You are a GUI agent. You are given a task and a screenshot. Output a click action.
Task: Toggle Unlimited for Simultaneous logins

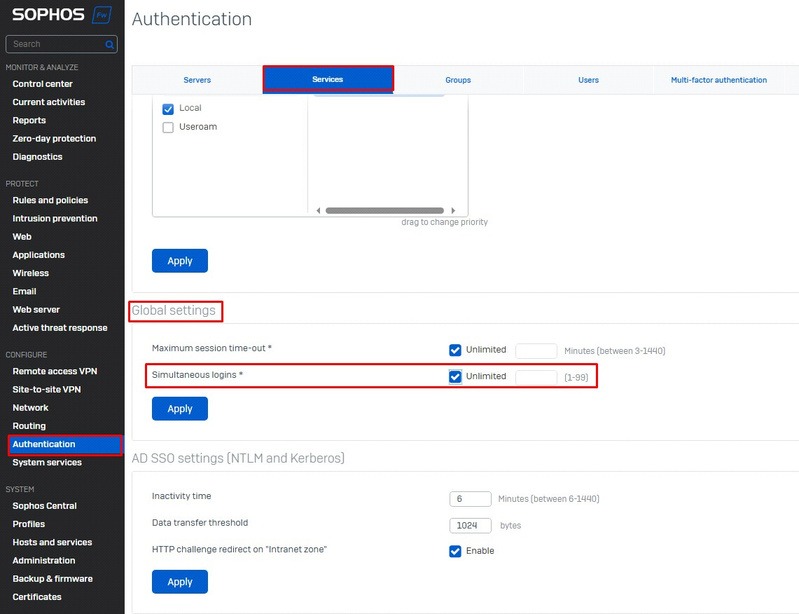(x=455, y=377)
